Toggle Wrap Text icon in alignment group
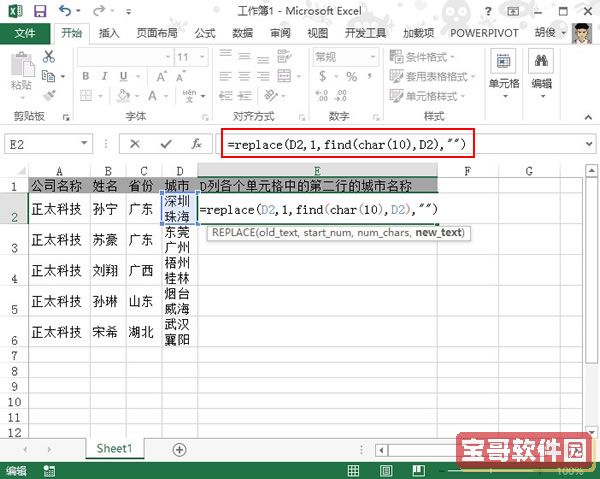This screenshot has height=479, width=600. [284, 57]
